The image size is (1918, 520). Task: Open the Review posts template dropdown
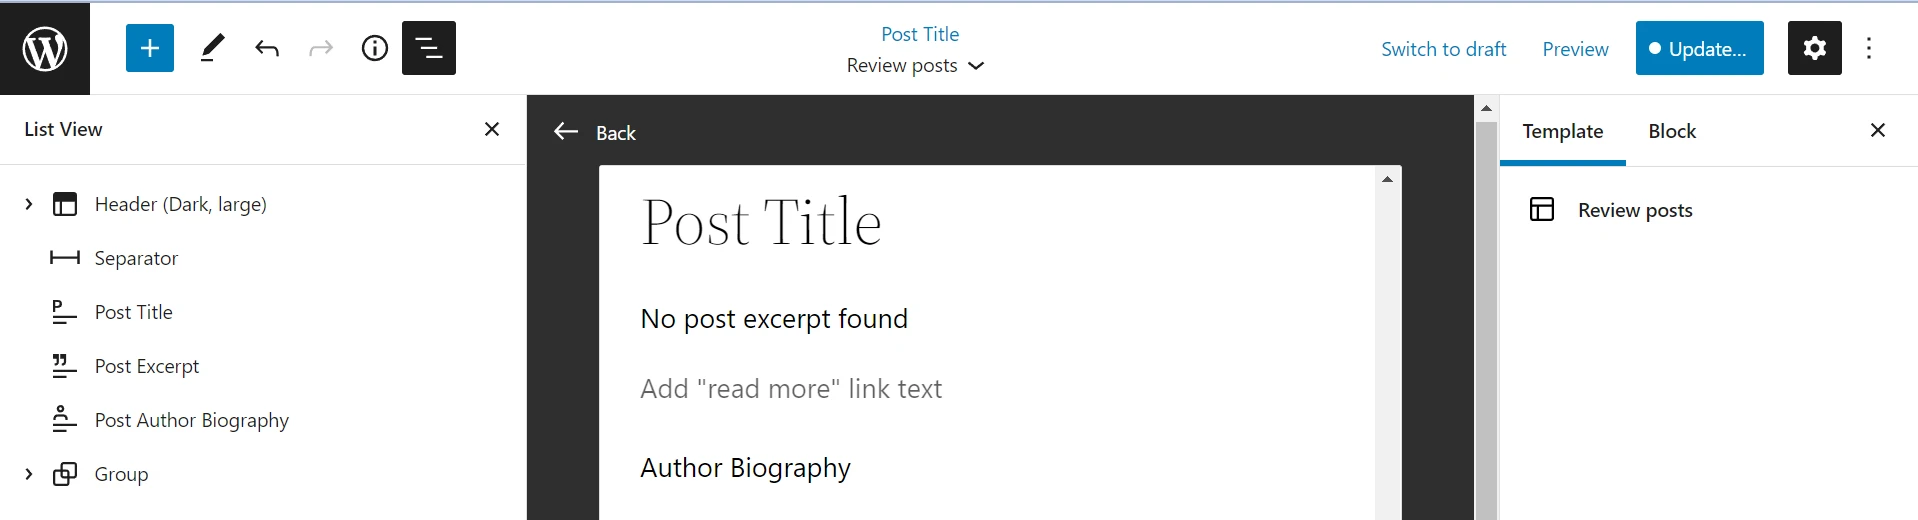[x=915, y=66]
